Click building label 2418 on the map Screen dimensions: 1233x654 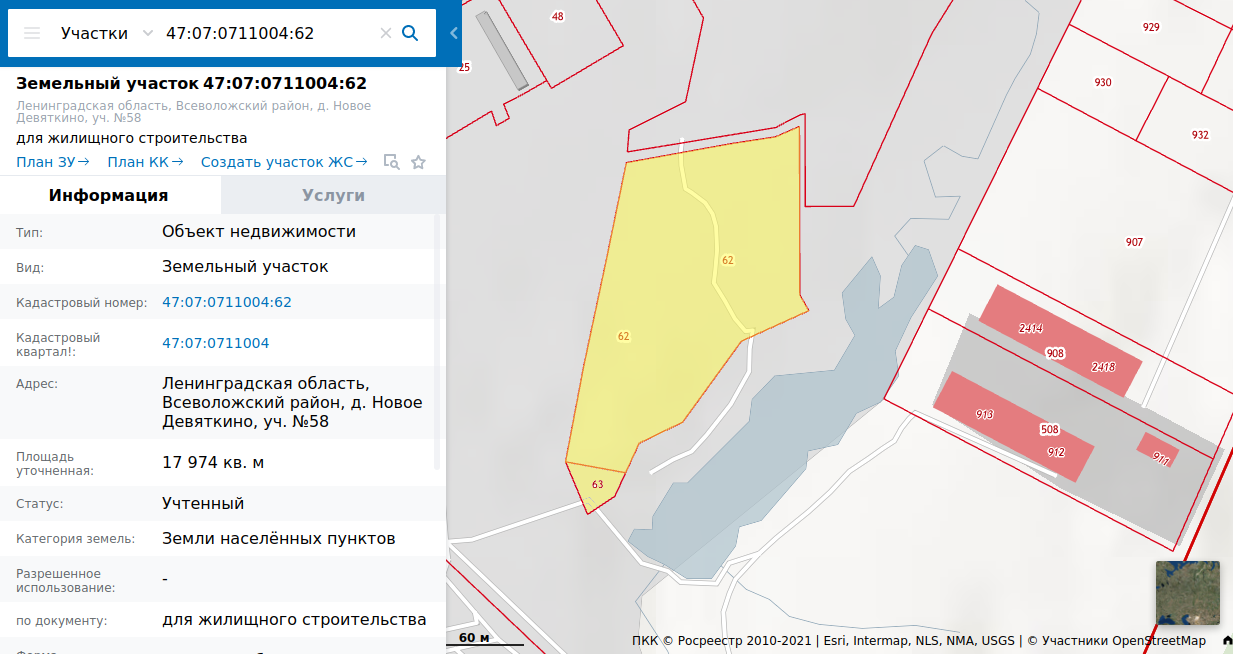coord(1103,367)
